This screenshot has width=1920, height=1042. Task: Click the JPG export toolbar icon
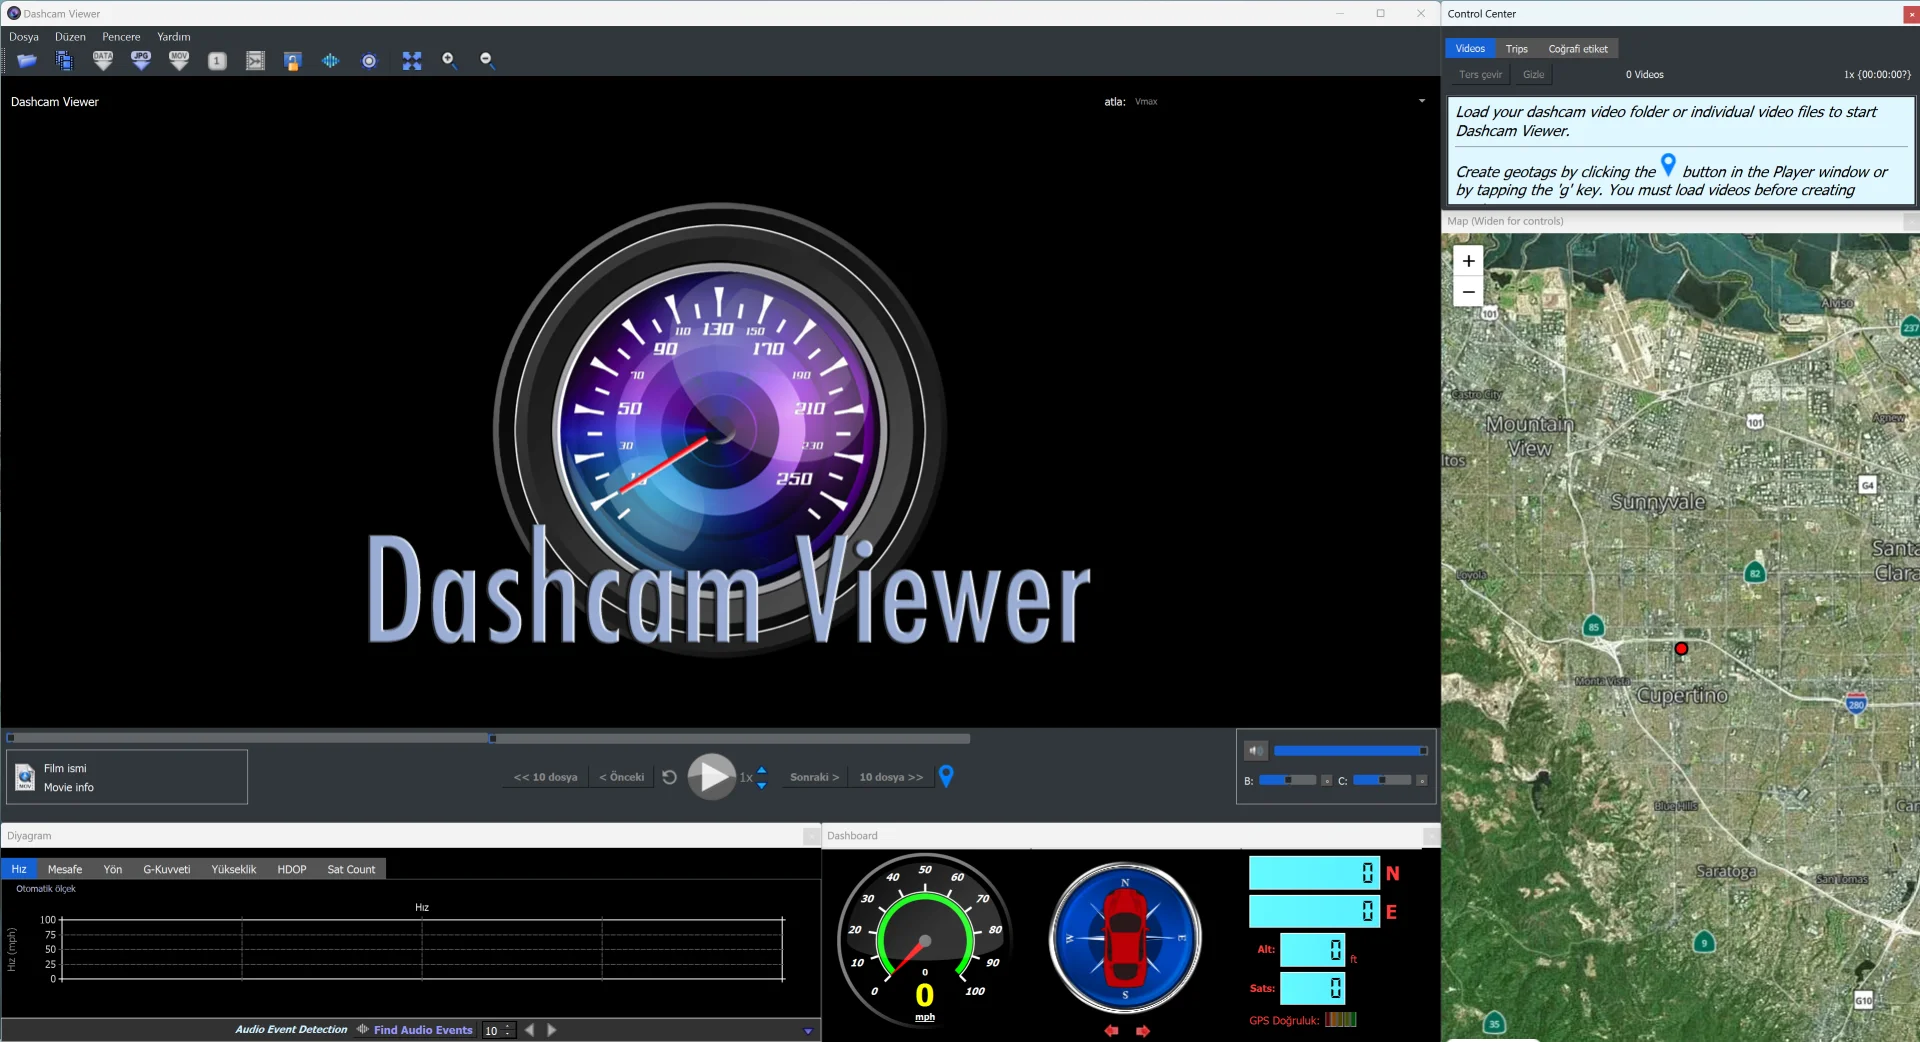141,61
